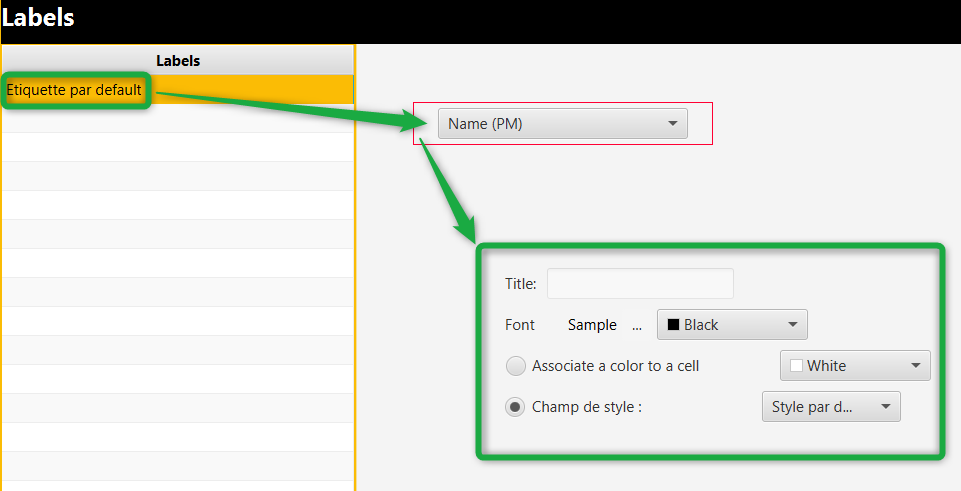Viewport: 961px width, 491px height.
Task: Click the white color swatch square
Action: coord(796,366)
